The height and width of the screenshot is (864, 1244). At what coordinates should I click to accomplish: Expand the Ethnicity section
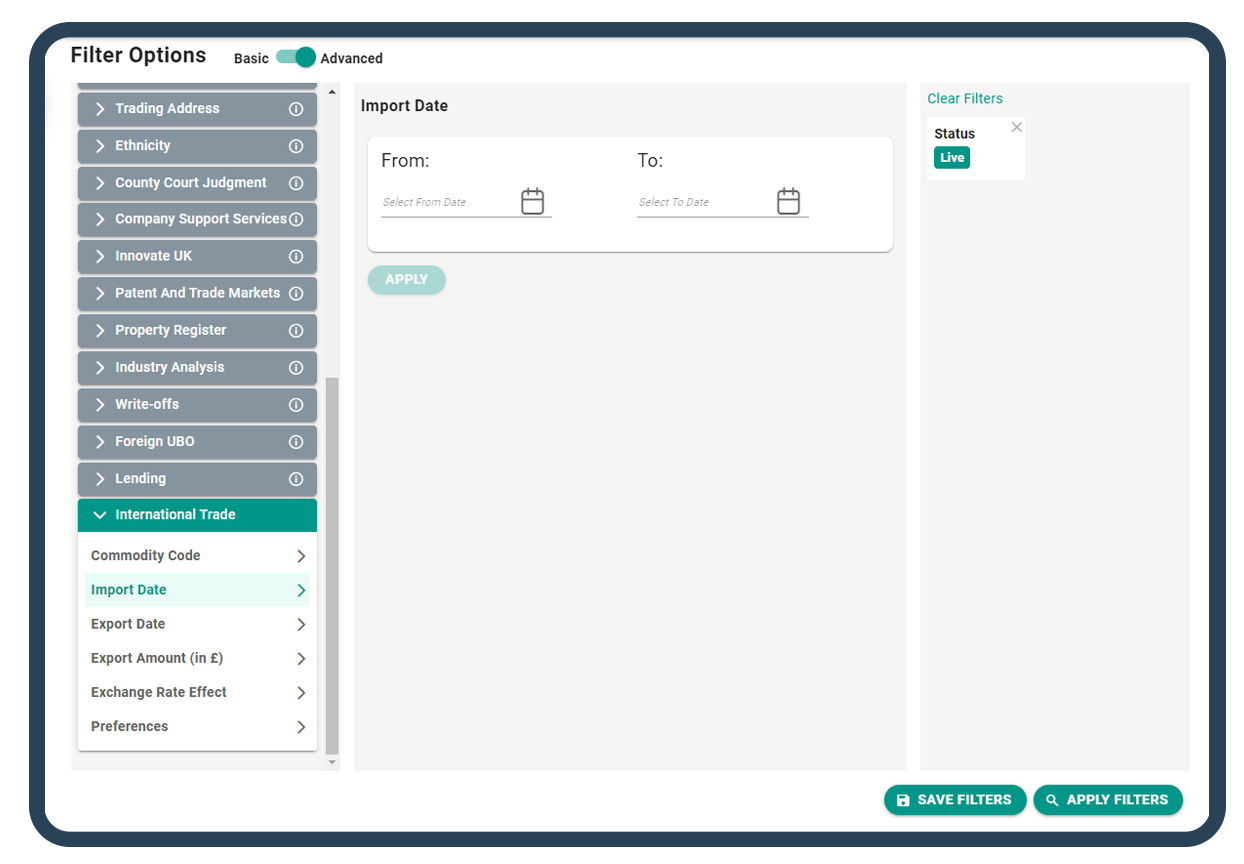(197, 146)
